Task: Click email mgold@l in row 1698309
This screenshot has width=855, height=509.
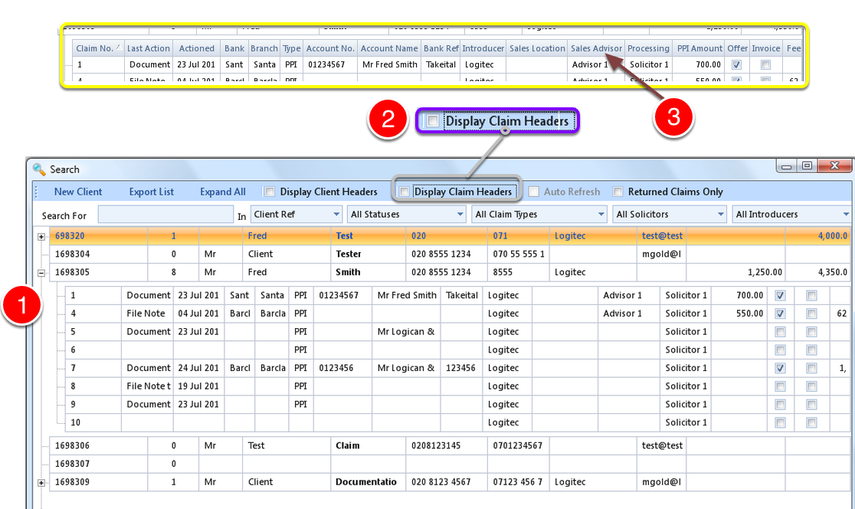Action: tap(661, 482)
